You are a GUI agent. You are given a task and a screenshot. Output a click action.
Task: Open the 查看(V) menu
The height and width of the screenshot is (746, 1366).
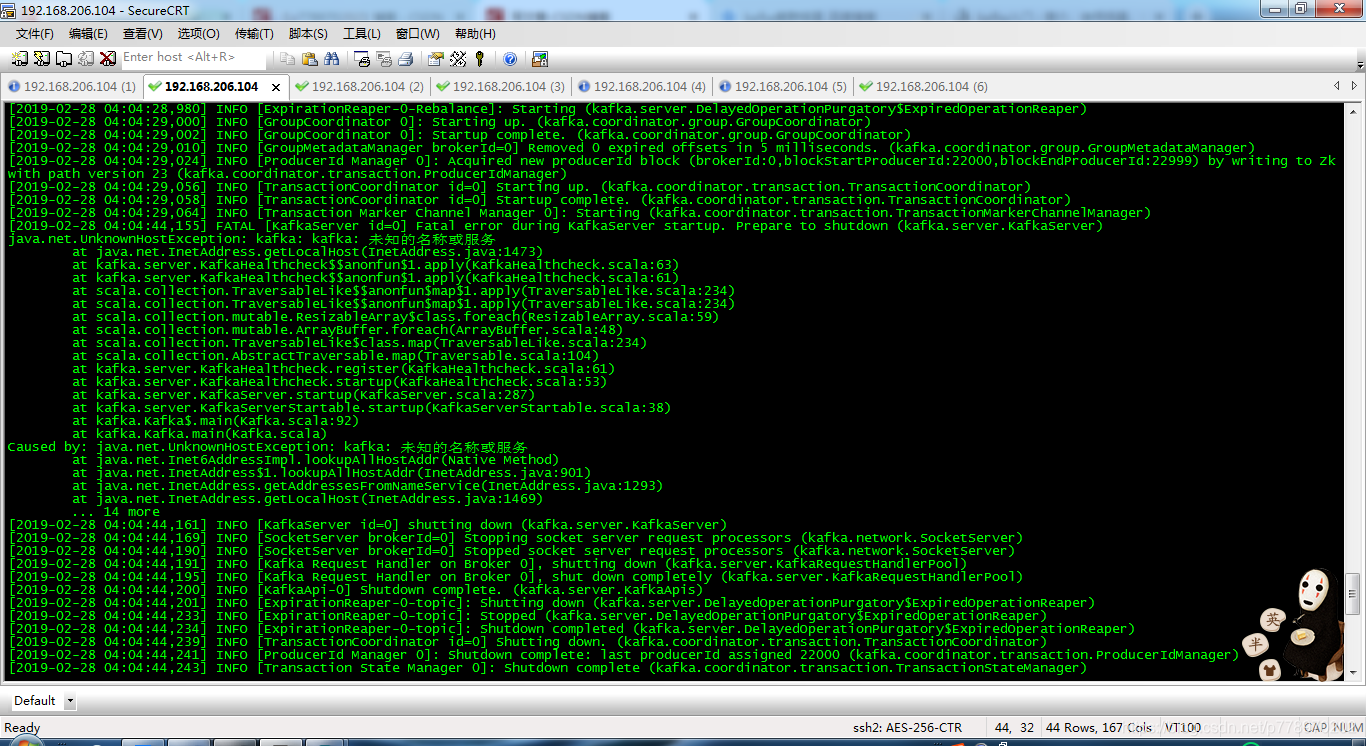coord(143,34)
